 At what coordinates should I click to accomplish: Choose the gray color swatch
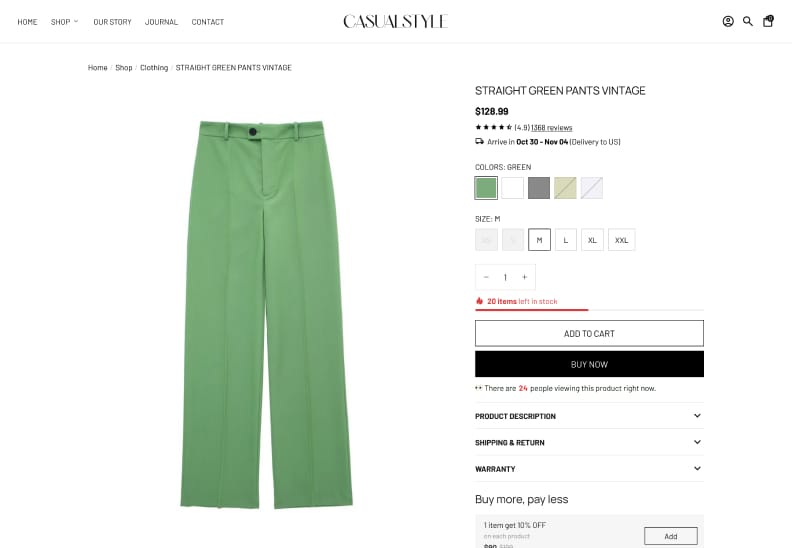pos(538,188)
